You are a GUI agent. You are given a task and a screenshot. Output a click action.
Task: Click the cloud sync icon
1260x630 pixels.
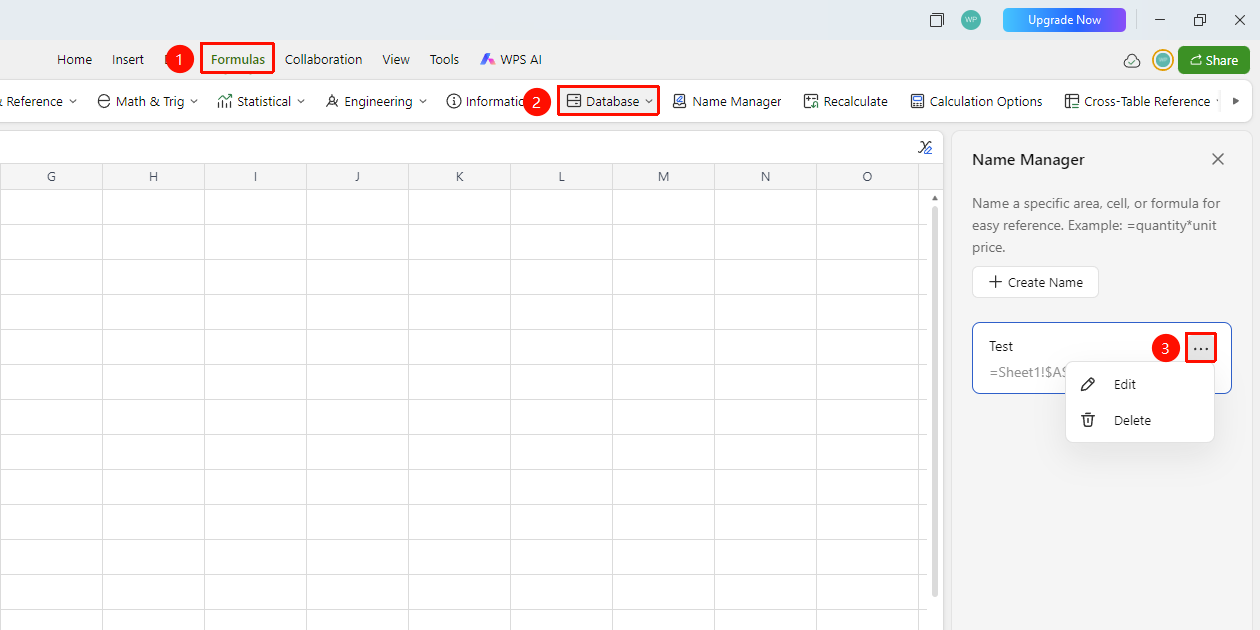coord(1132,60)
